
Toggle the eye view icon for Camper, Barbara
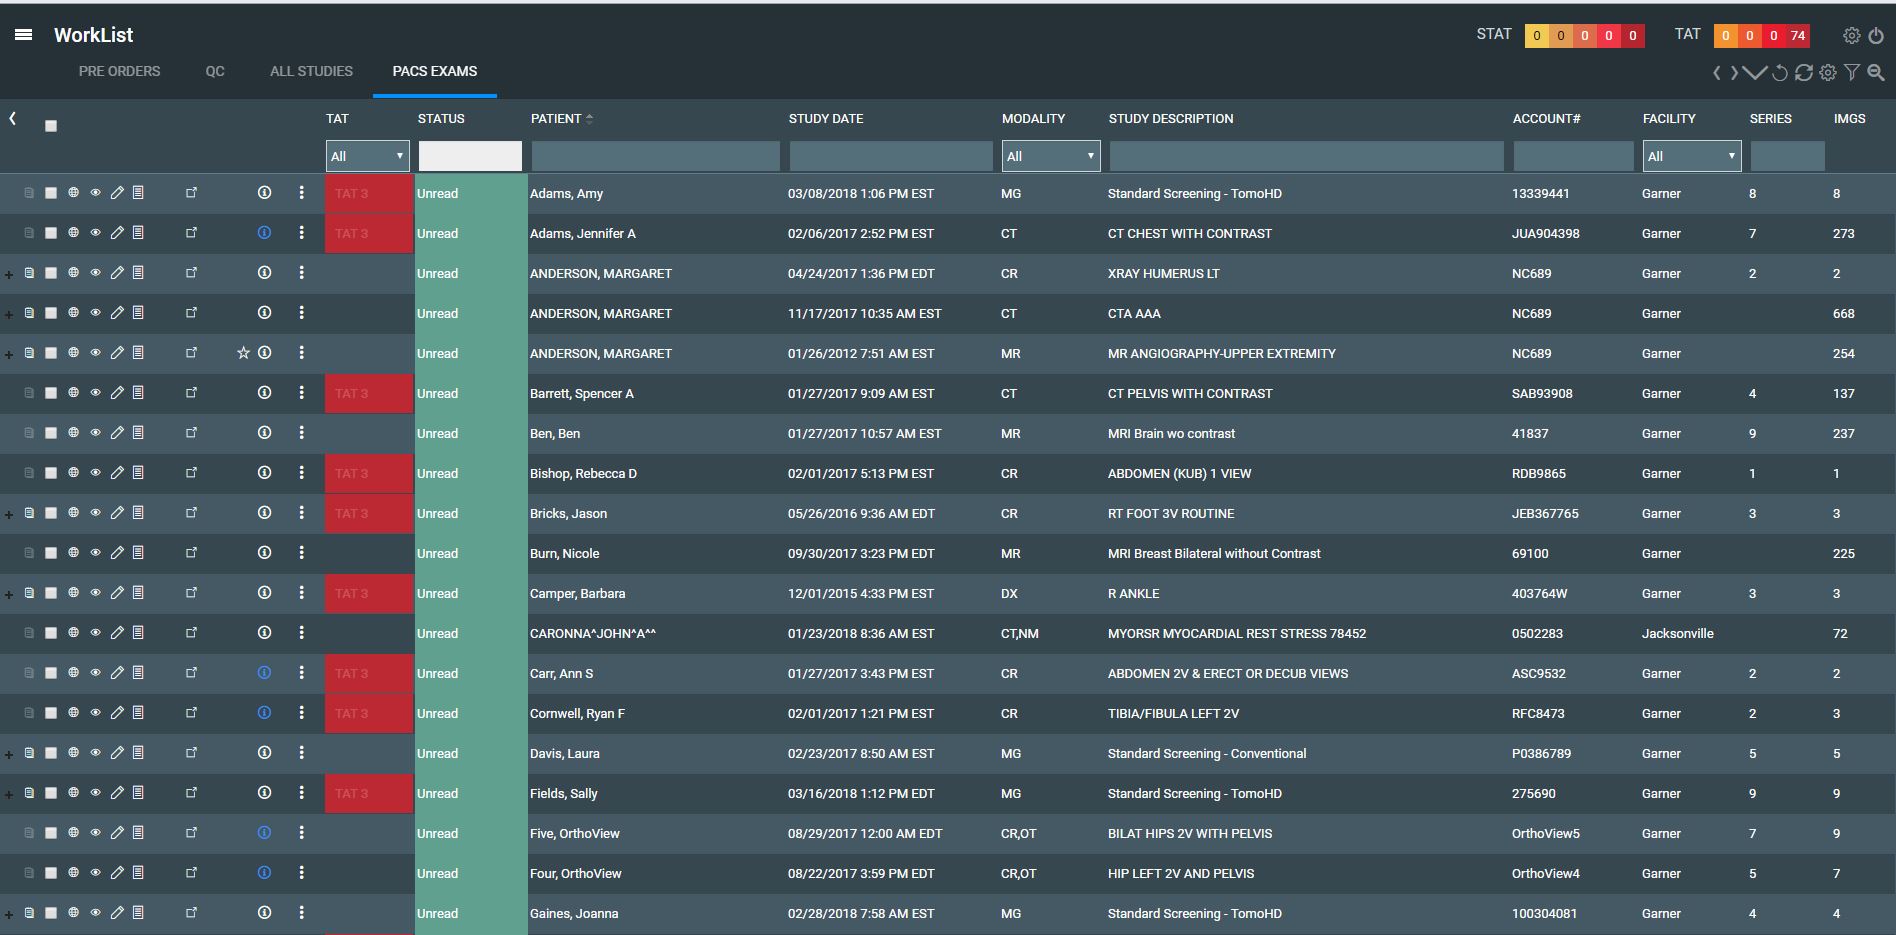tap(95, 593)
